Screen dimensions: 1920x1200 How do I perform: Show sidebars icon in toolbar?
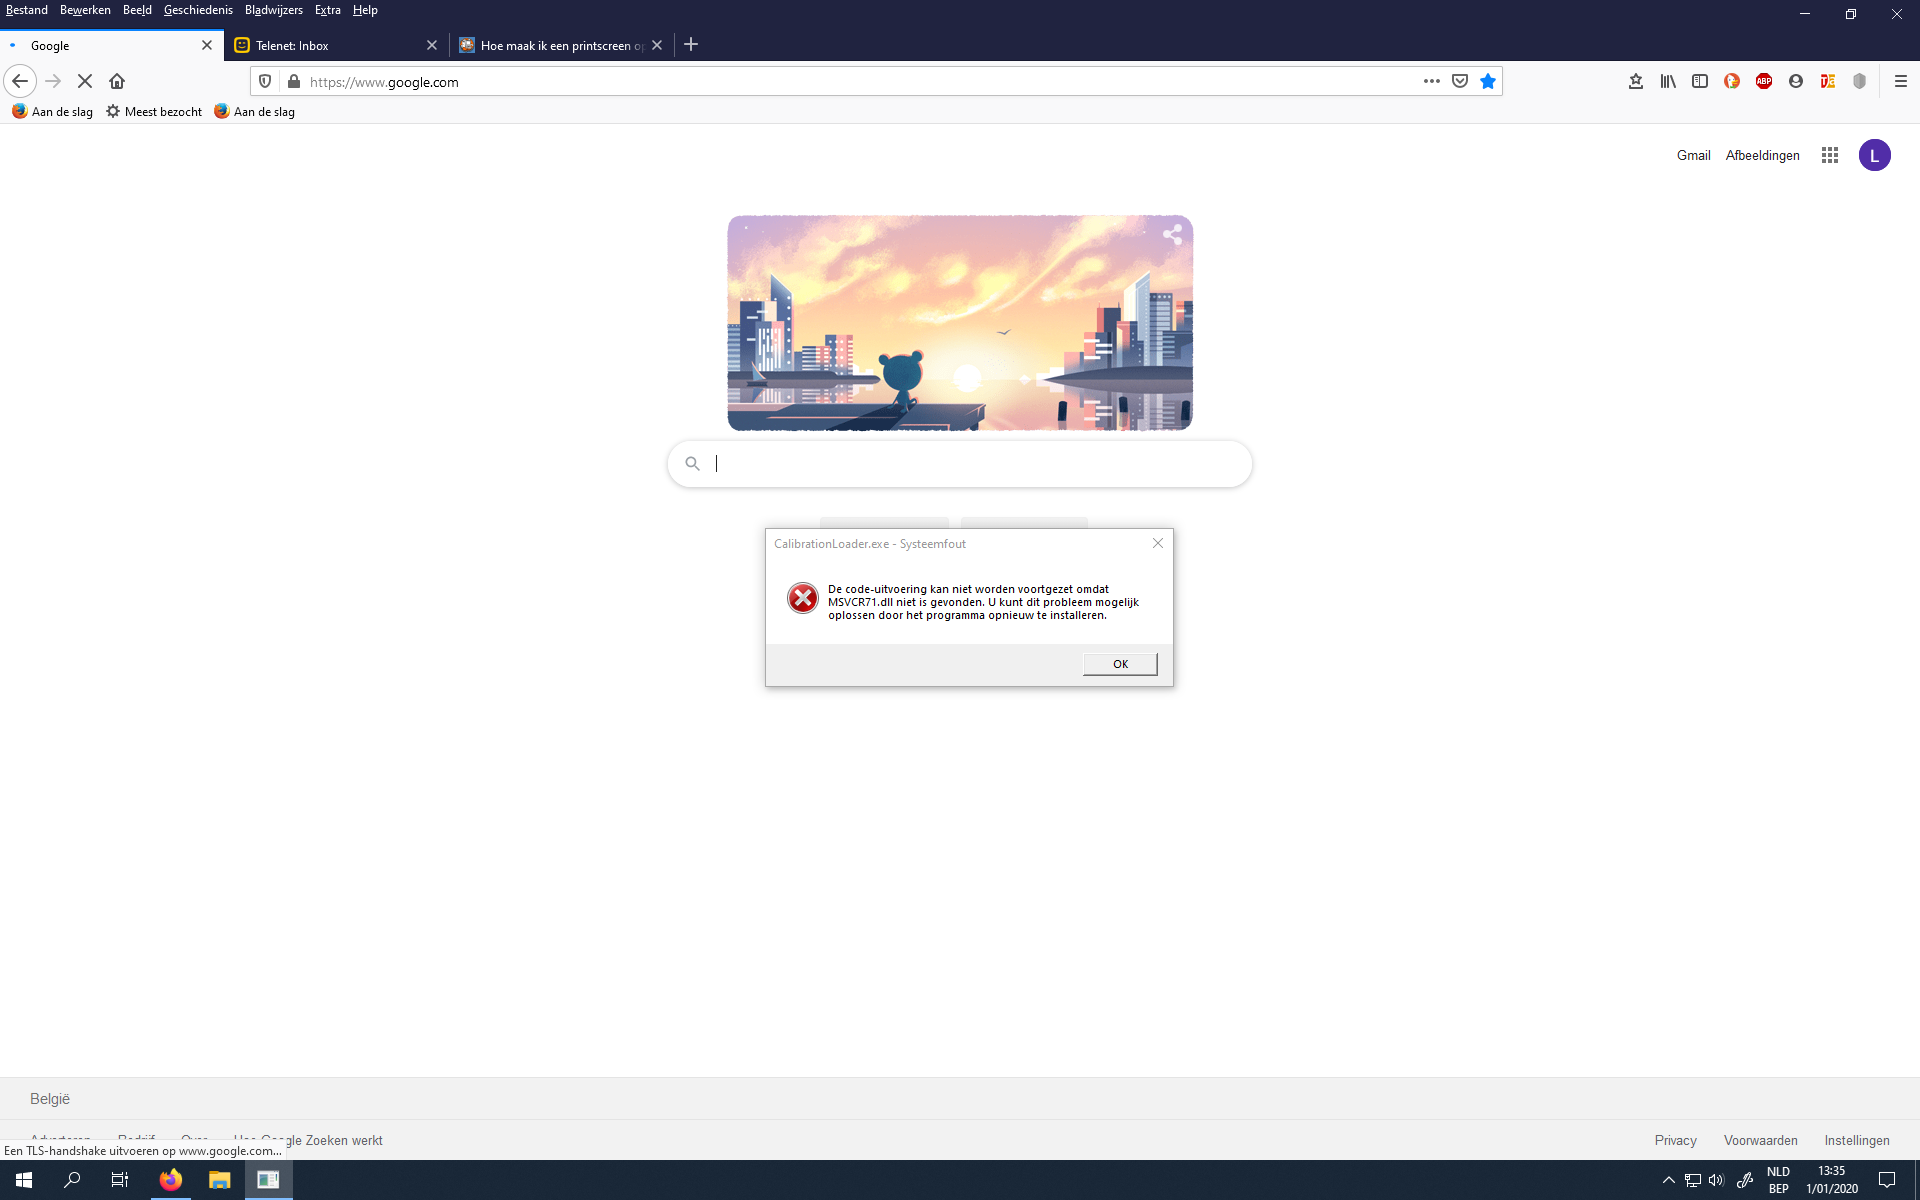1700,81
